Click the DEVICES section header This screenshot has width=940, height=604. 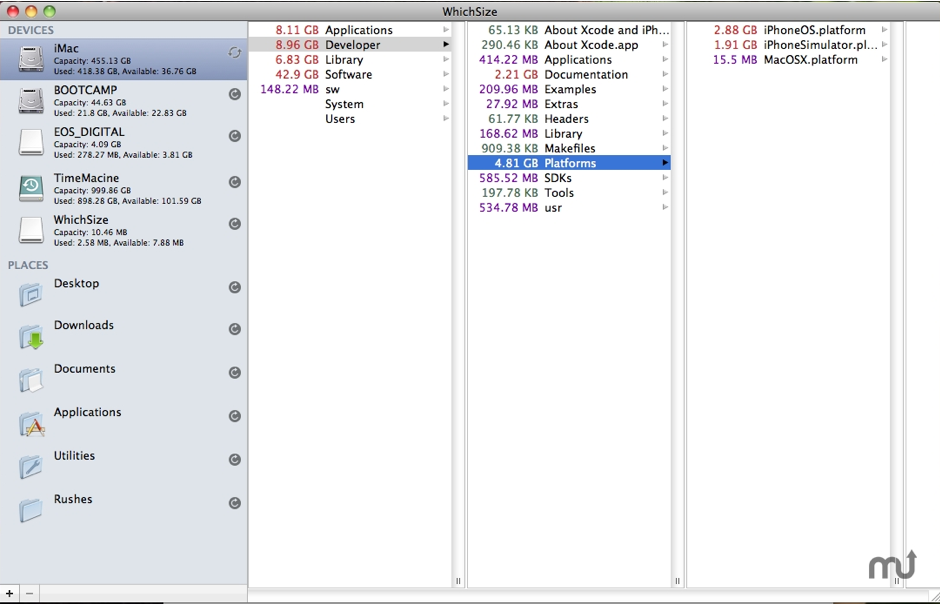[x=31, y=30]
